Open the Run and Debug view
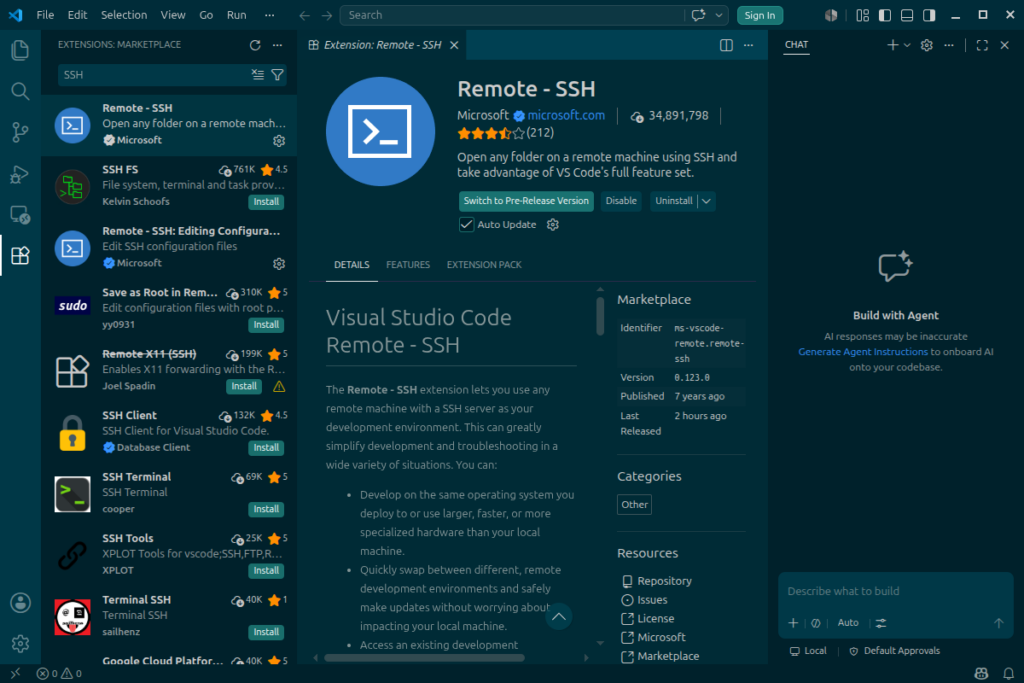1024x683 pixels. pos(20,174)
